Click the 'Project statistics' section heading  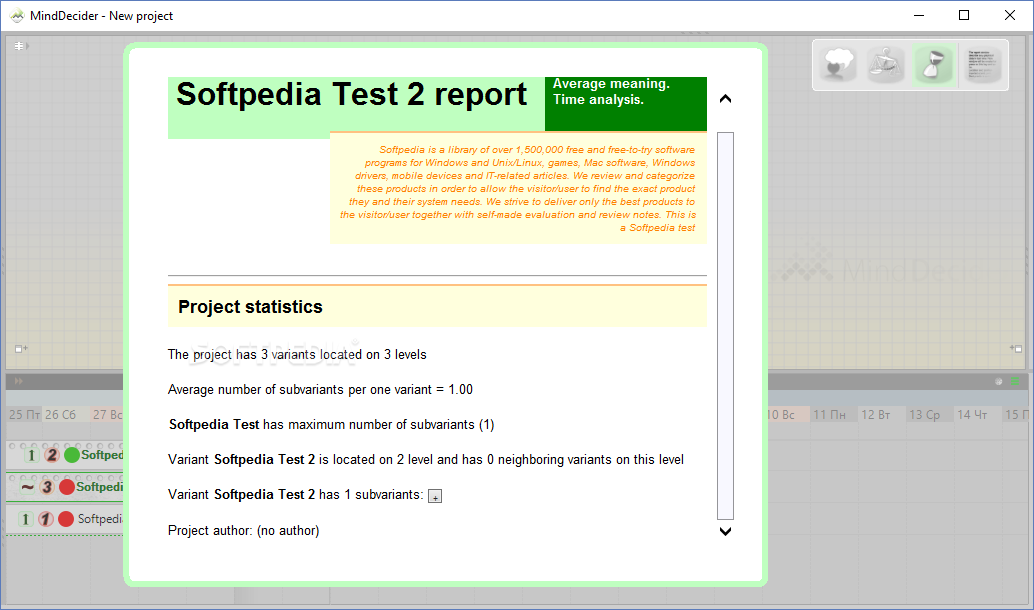251,307
